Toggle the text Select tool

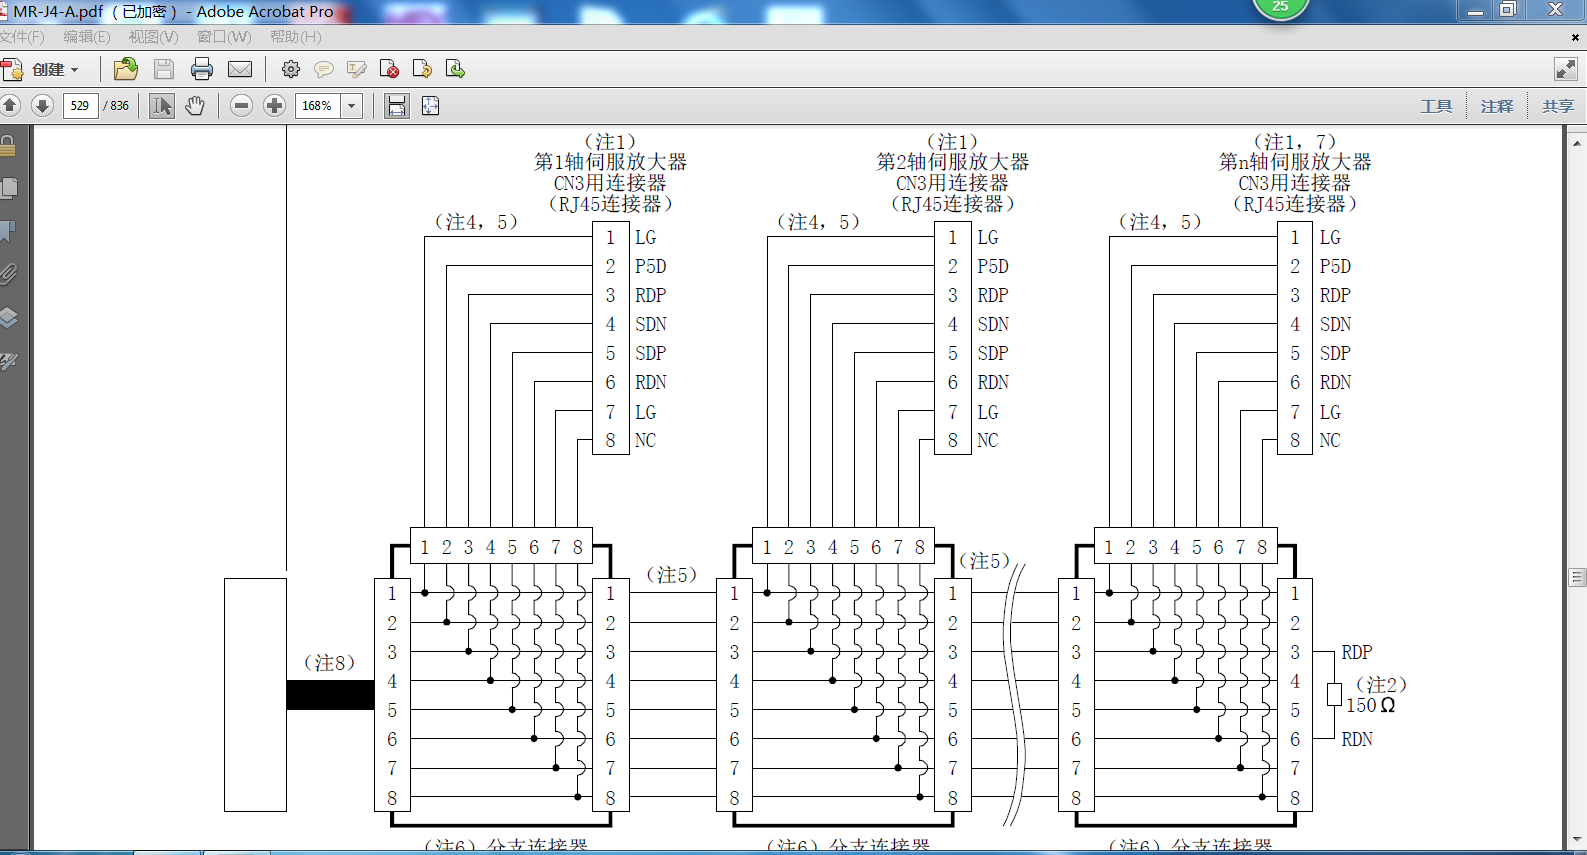pos(161,106)
